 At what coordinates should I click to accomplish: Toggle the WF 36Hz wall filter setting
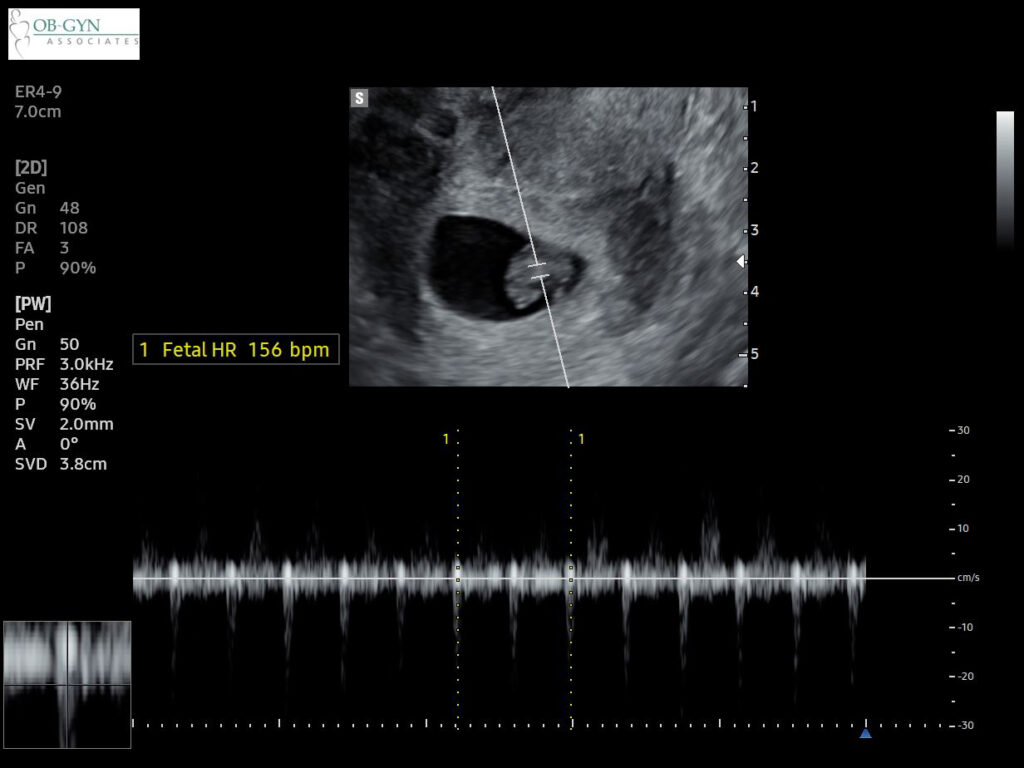point(57,384)
